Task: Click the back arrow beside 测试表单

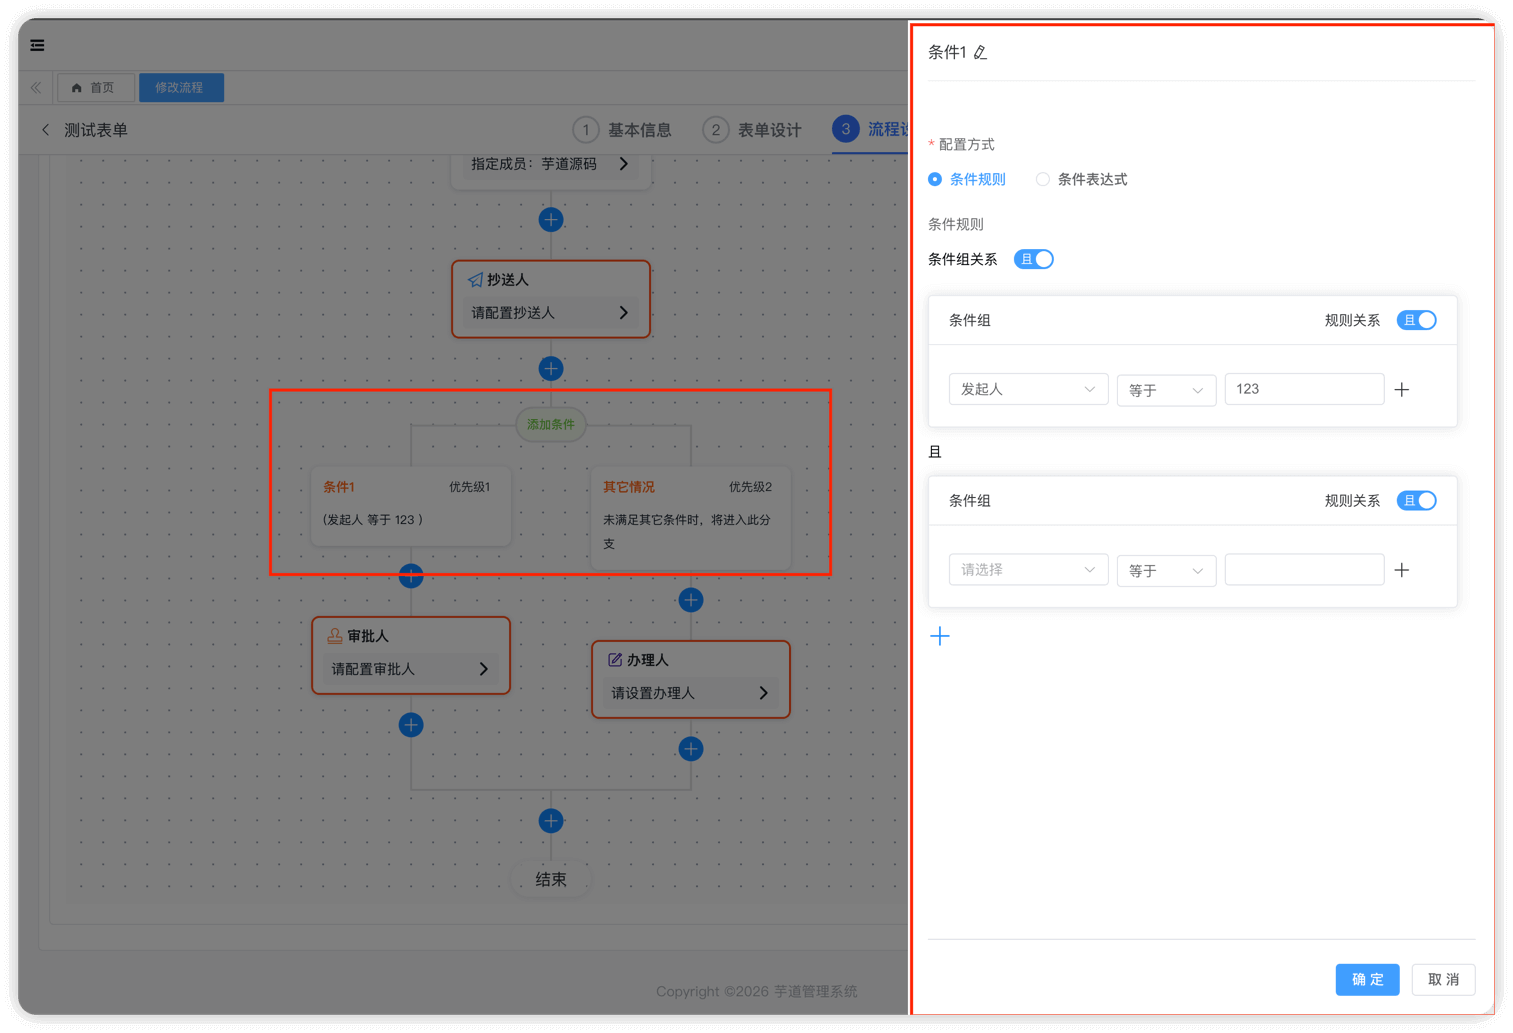Action: pos(46,130)
